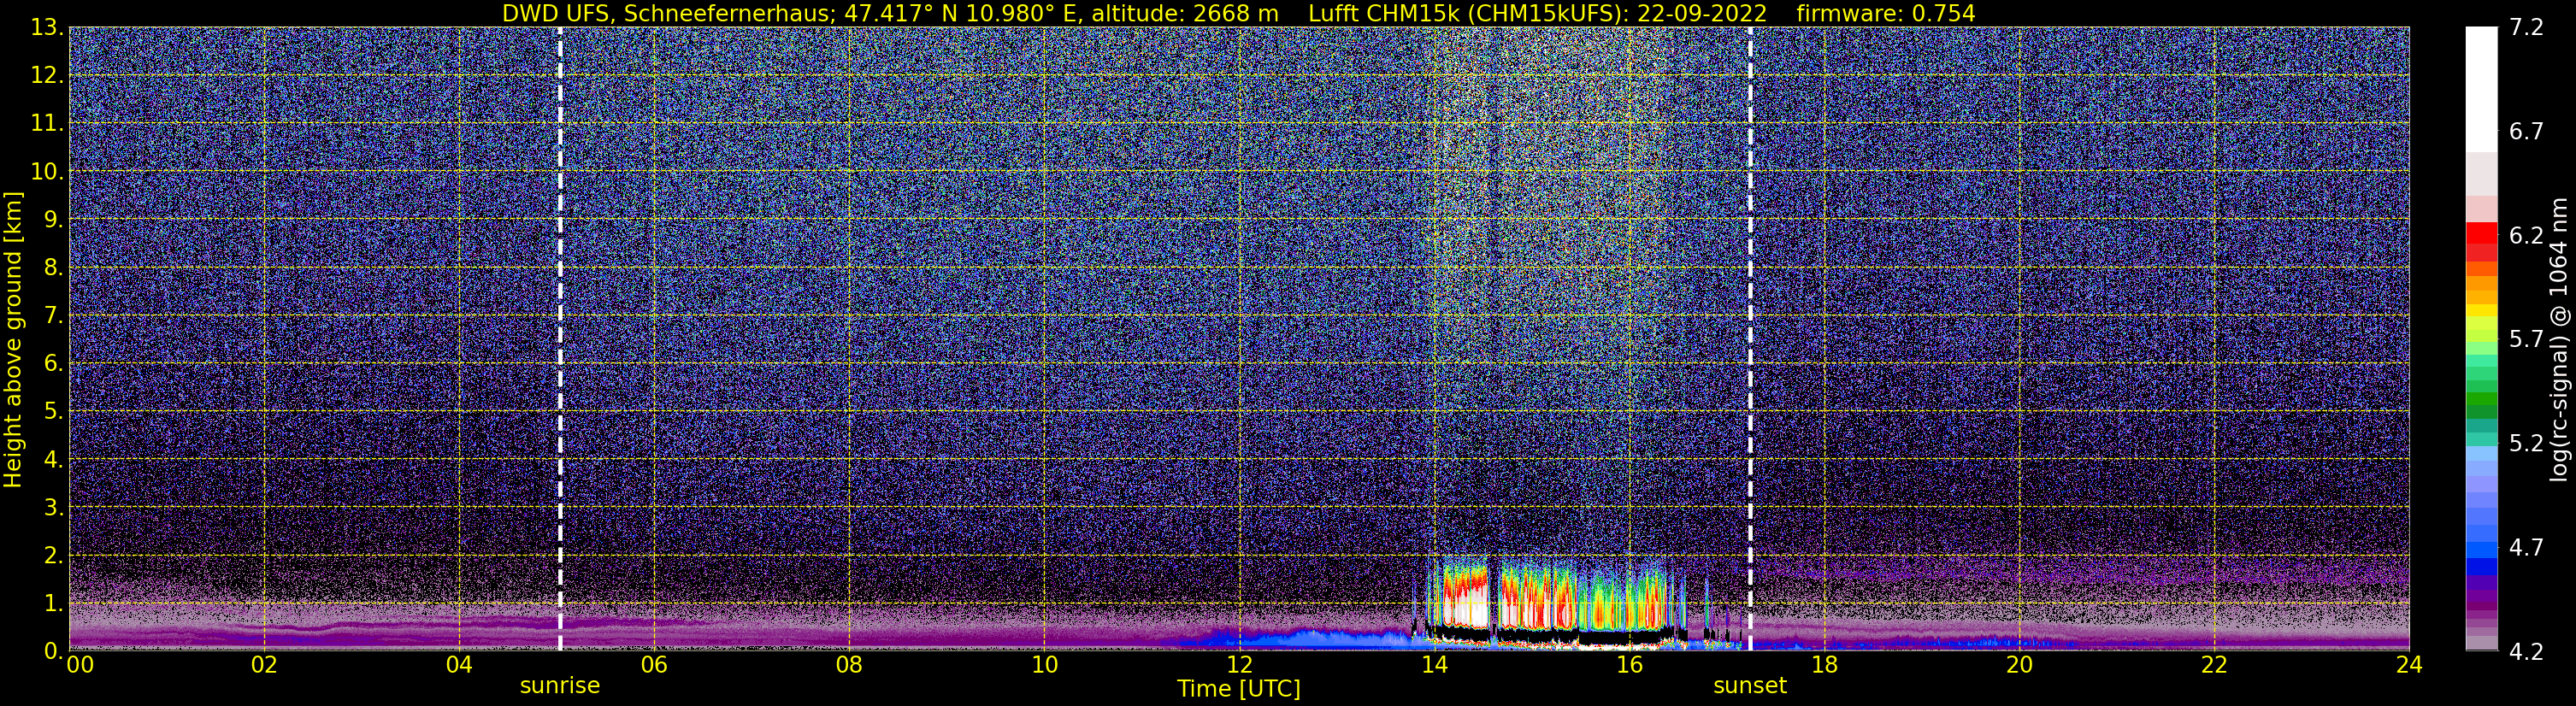Click the 5.7 colorbar tick value
The image size is (2576, 706).
click(x=2527, y=339)
